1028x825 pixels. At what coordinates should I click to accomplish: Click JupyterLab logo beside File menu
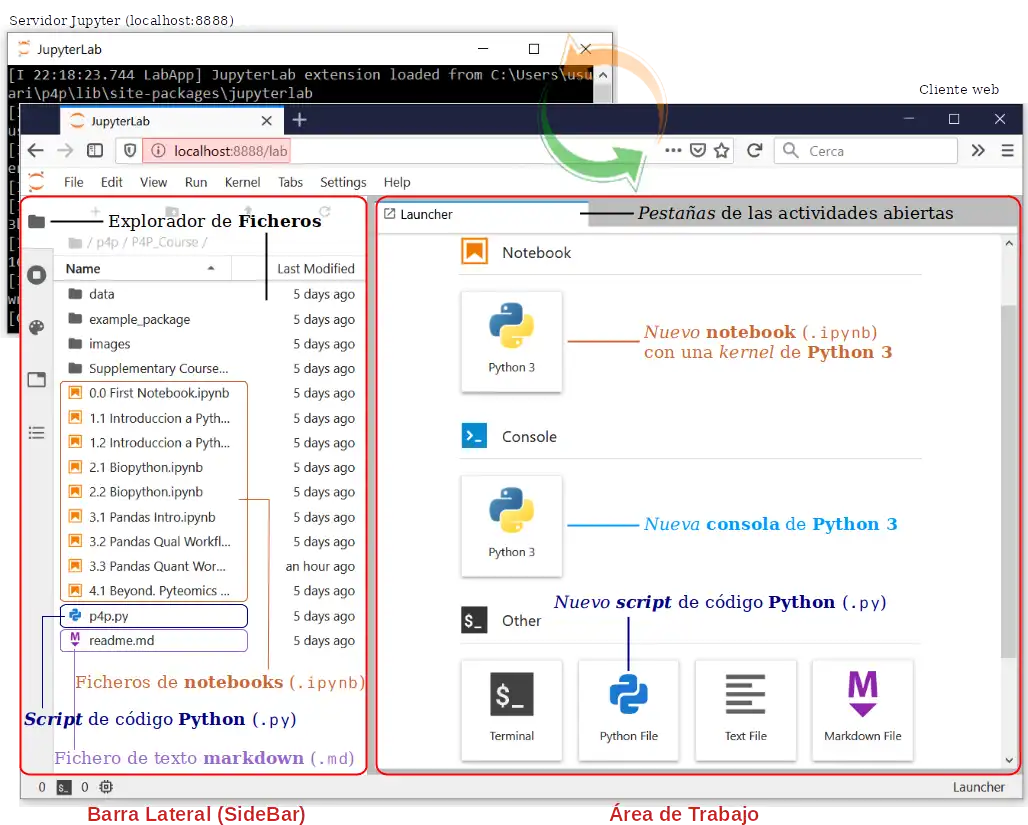[x=37, y=182]
